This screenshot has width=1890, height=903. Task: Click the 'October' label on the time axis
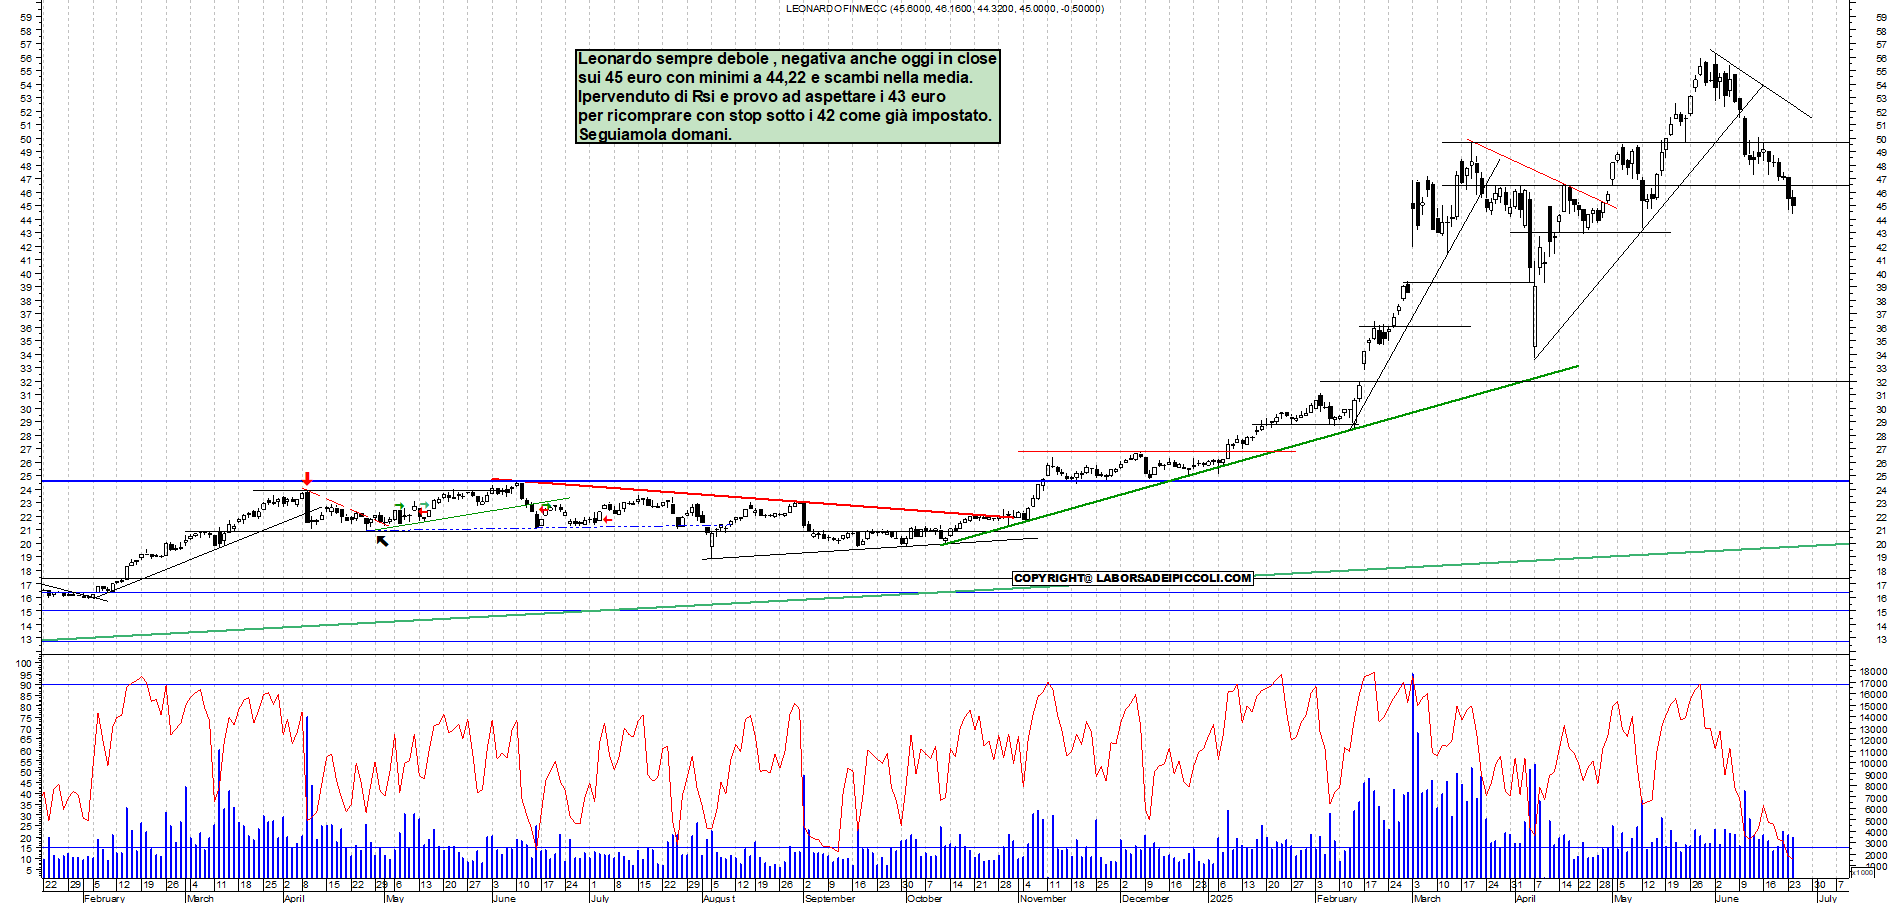coord(925,898)
